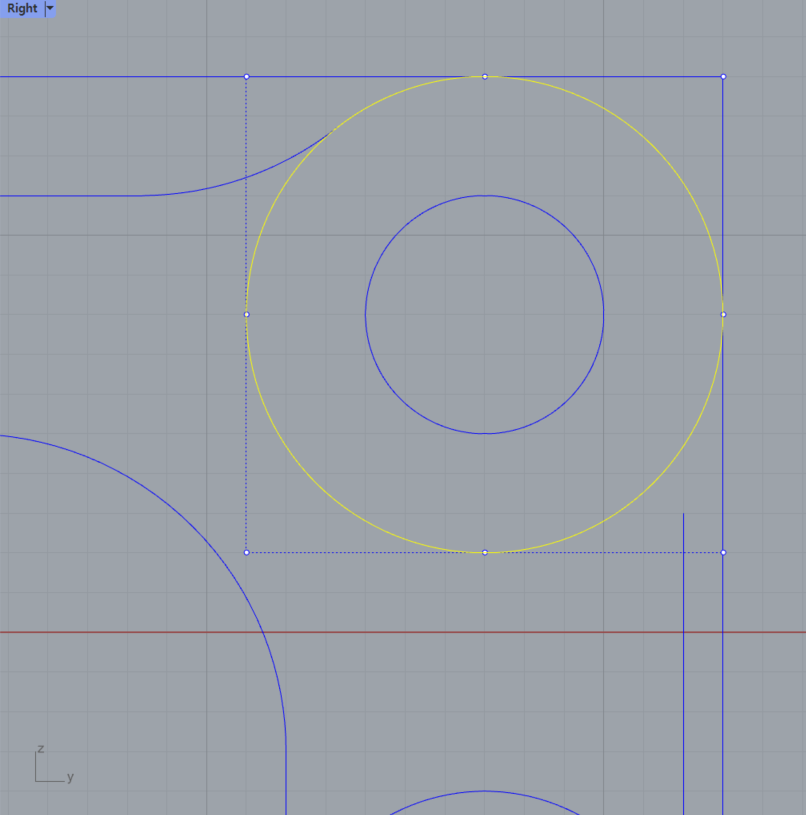Pick the top-right corner control point

(x=723, y=76)
